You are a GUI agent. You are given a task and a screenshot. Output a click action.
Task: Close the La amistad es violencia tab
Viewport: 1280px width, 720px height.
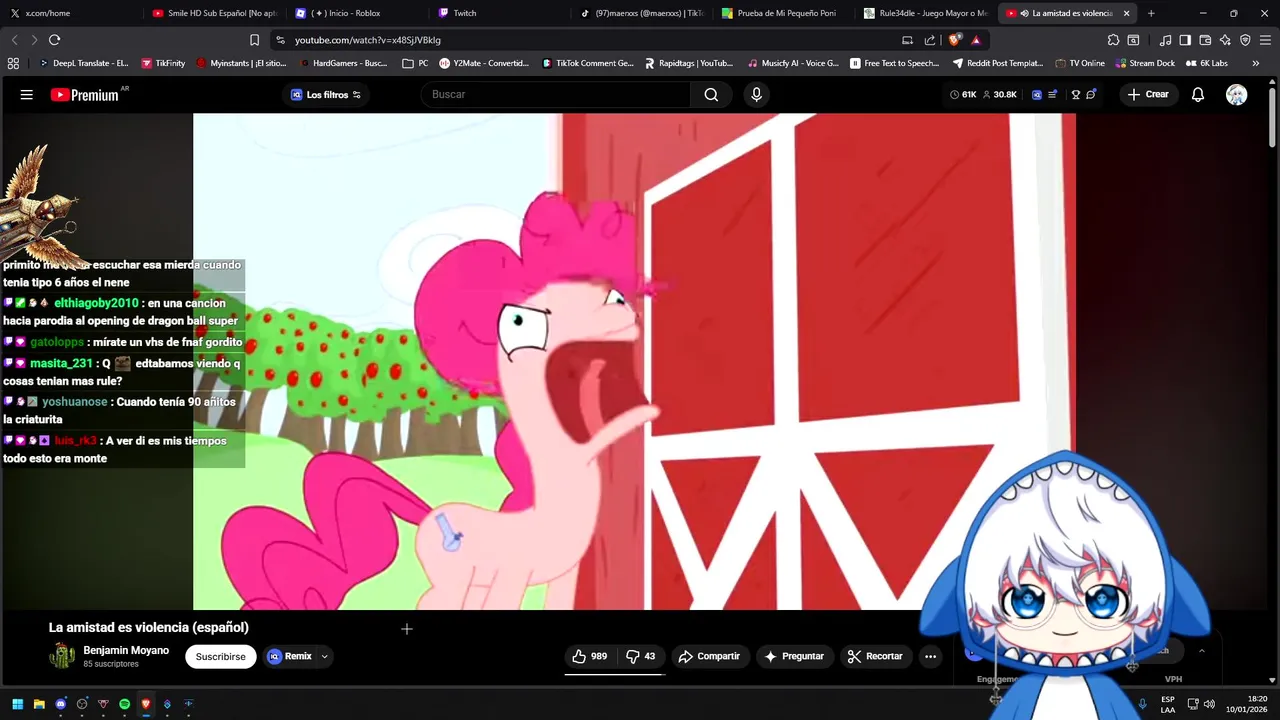1126,13
